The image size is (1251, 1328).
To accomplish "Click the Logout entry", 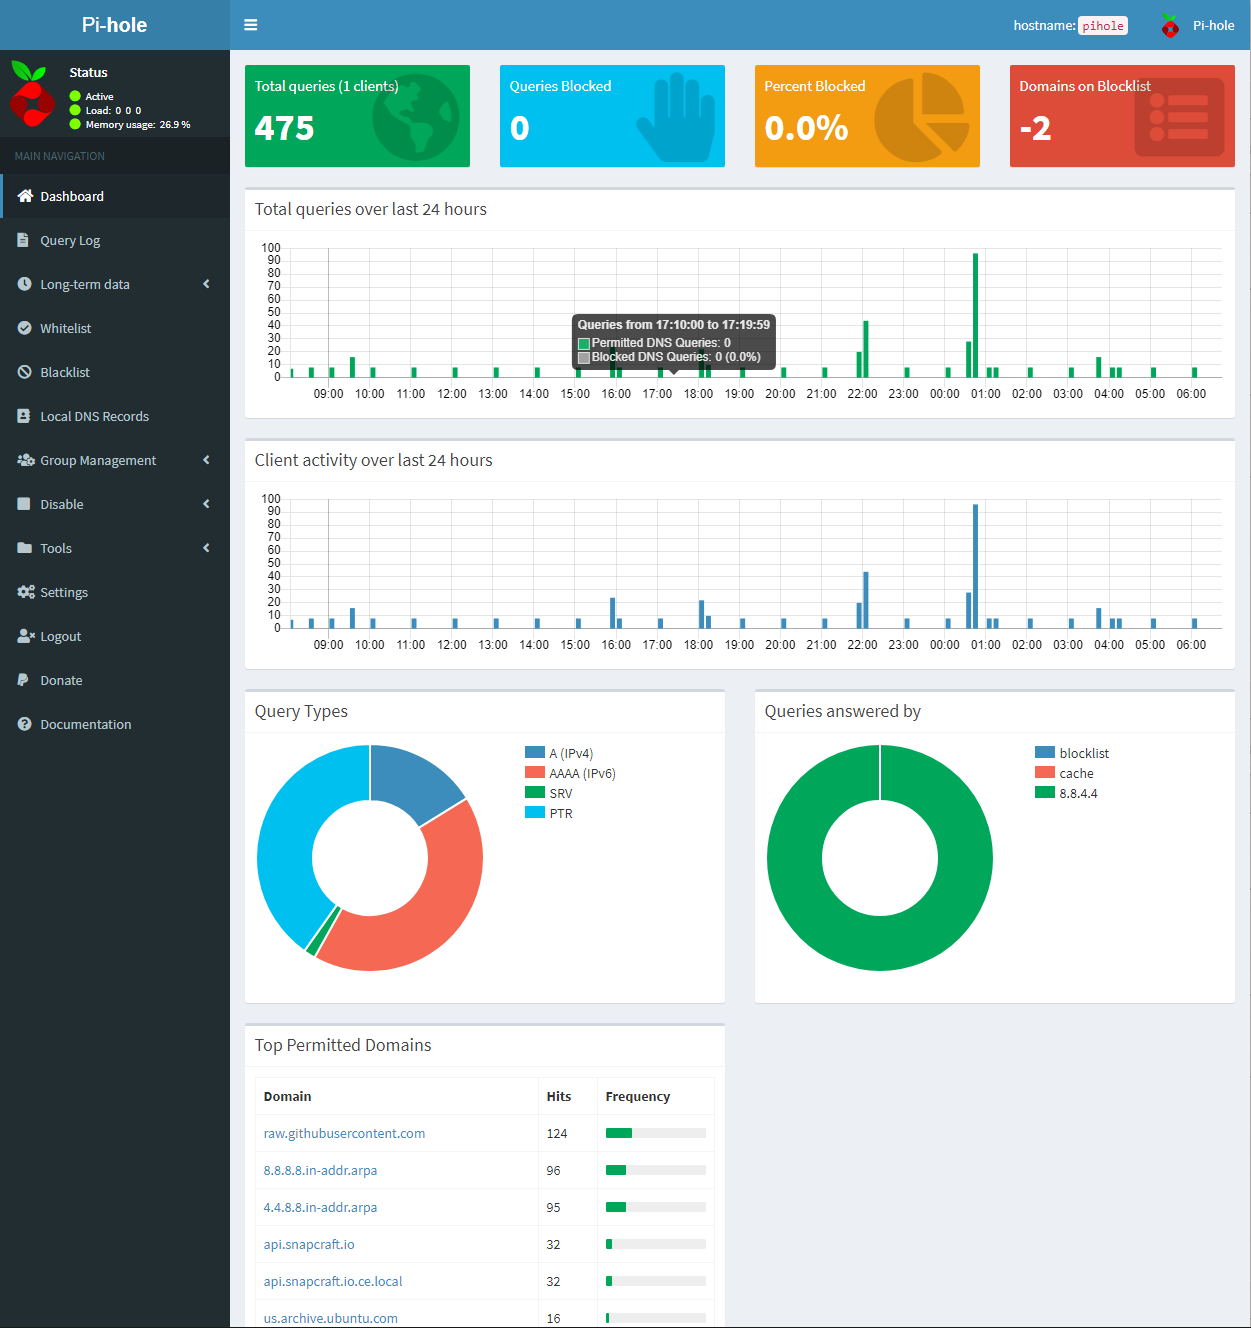I will [60, 636].
